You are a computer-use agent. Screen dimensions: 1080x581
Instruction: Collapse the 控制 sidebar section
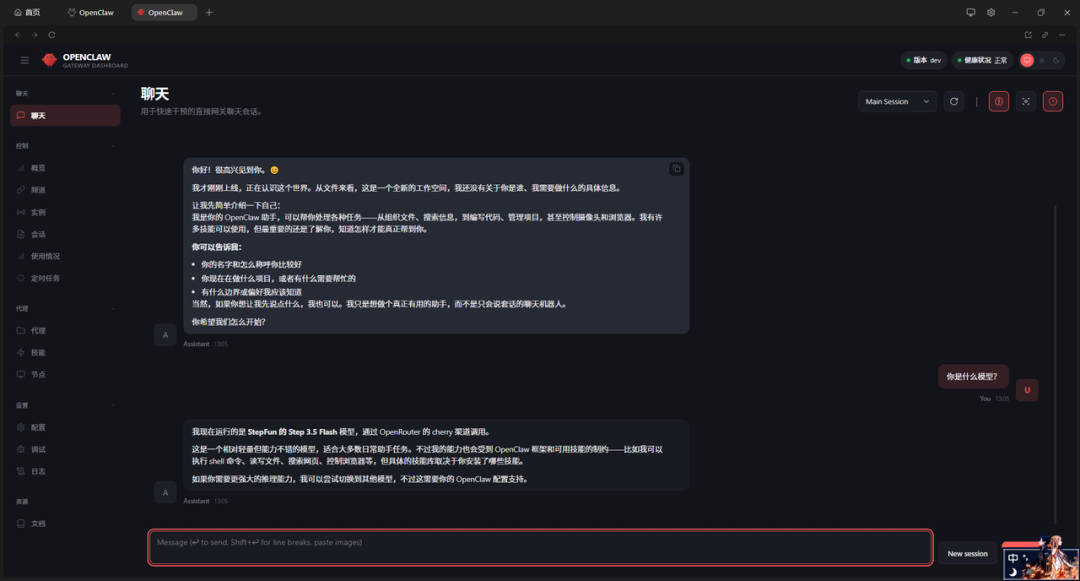[x=112, y=145]
